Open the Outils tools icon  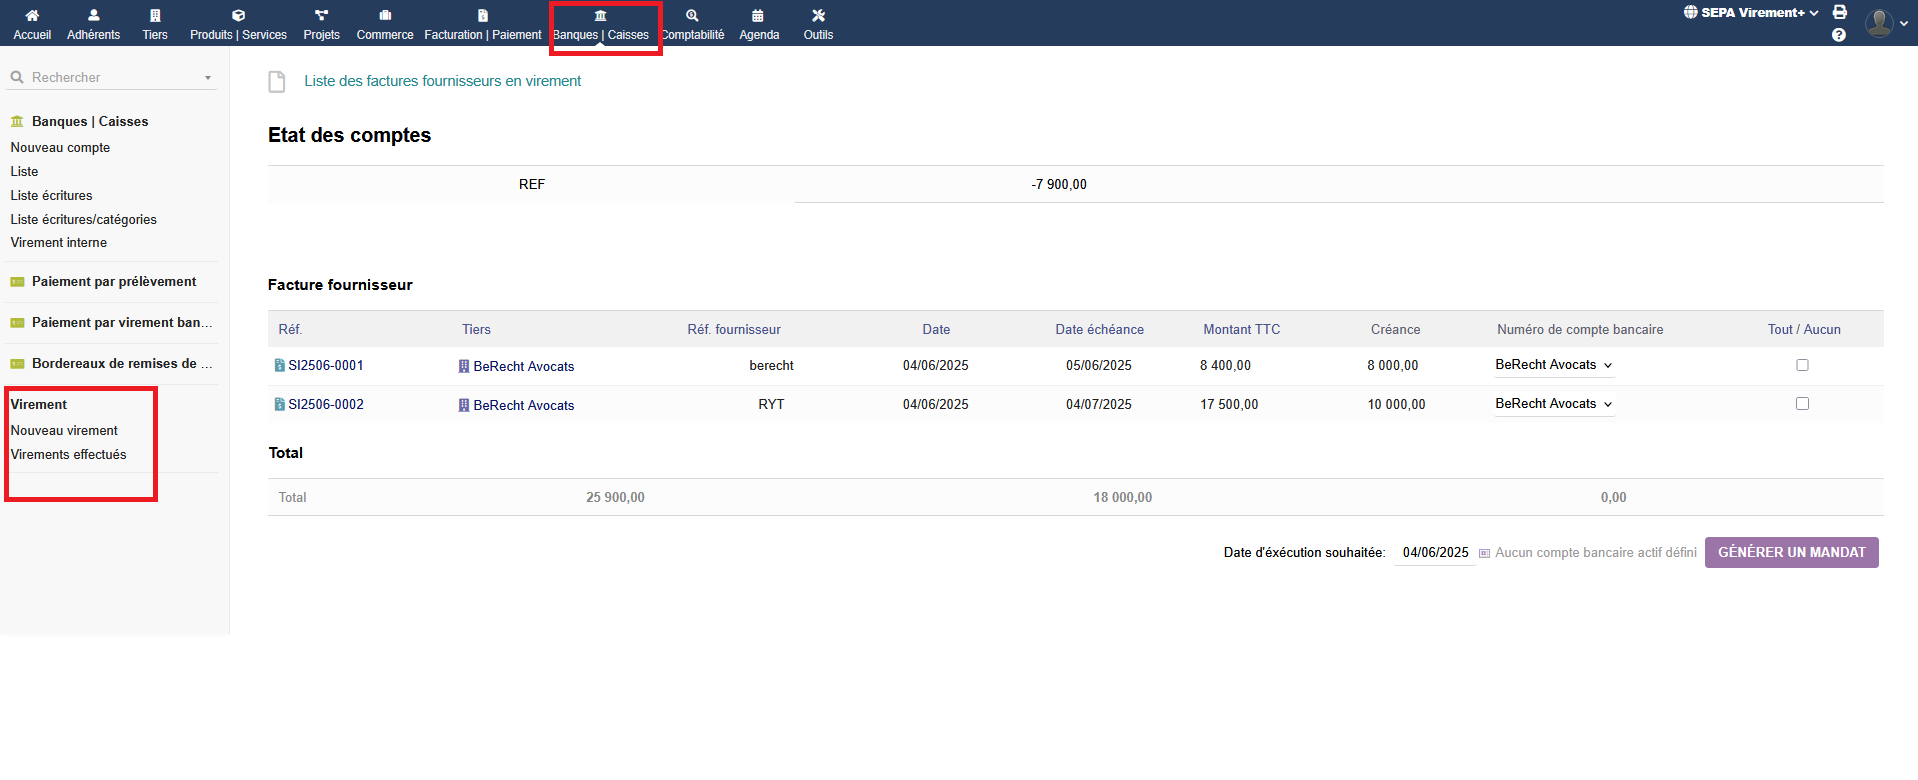[818, 16]
